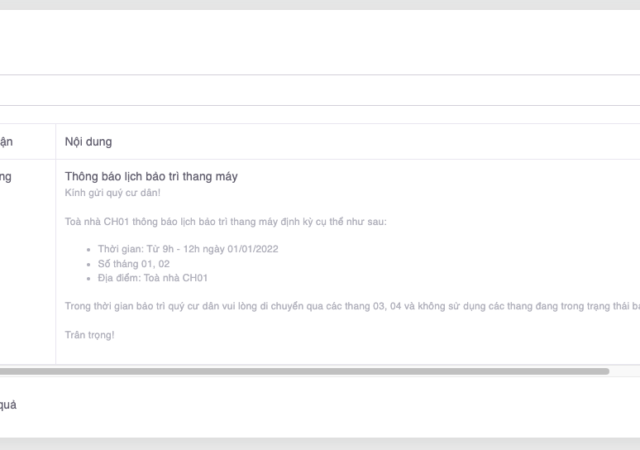The width and height of the screenshot is (640, 450).
Task: Click the blank white panel at the top
Action: coord(320,42)
